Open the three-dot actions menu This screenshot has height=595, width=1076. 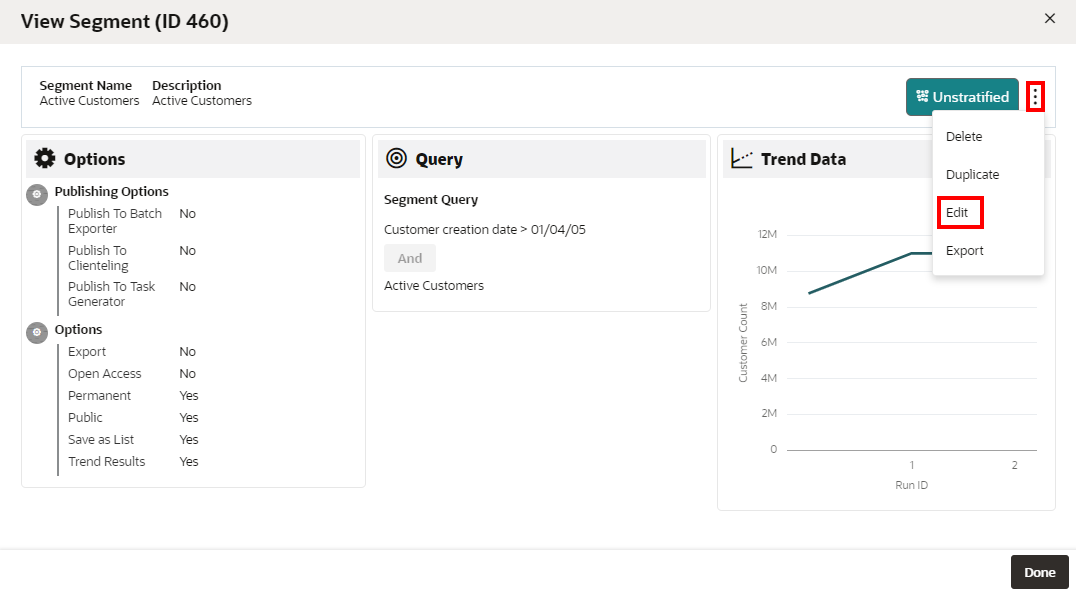click(x=1036, y=97)
